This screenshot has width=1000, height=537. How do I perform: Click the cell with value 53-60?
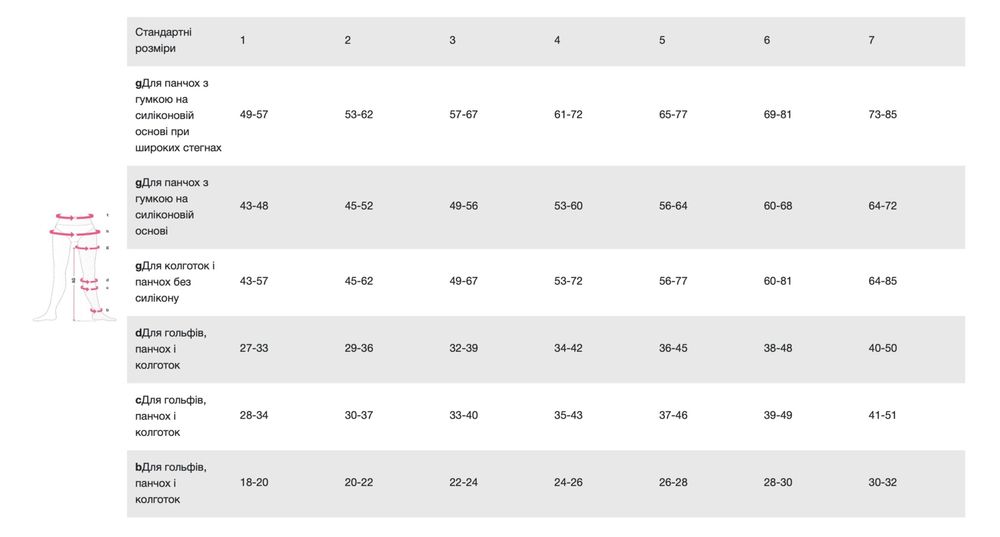[568, 206]
